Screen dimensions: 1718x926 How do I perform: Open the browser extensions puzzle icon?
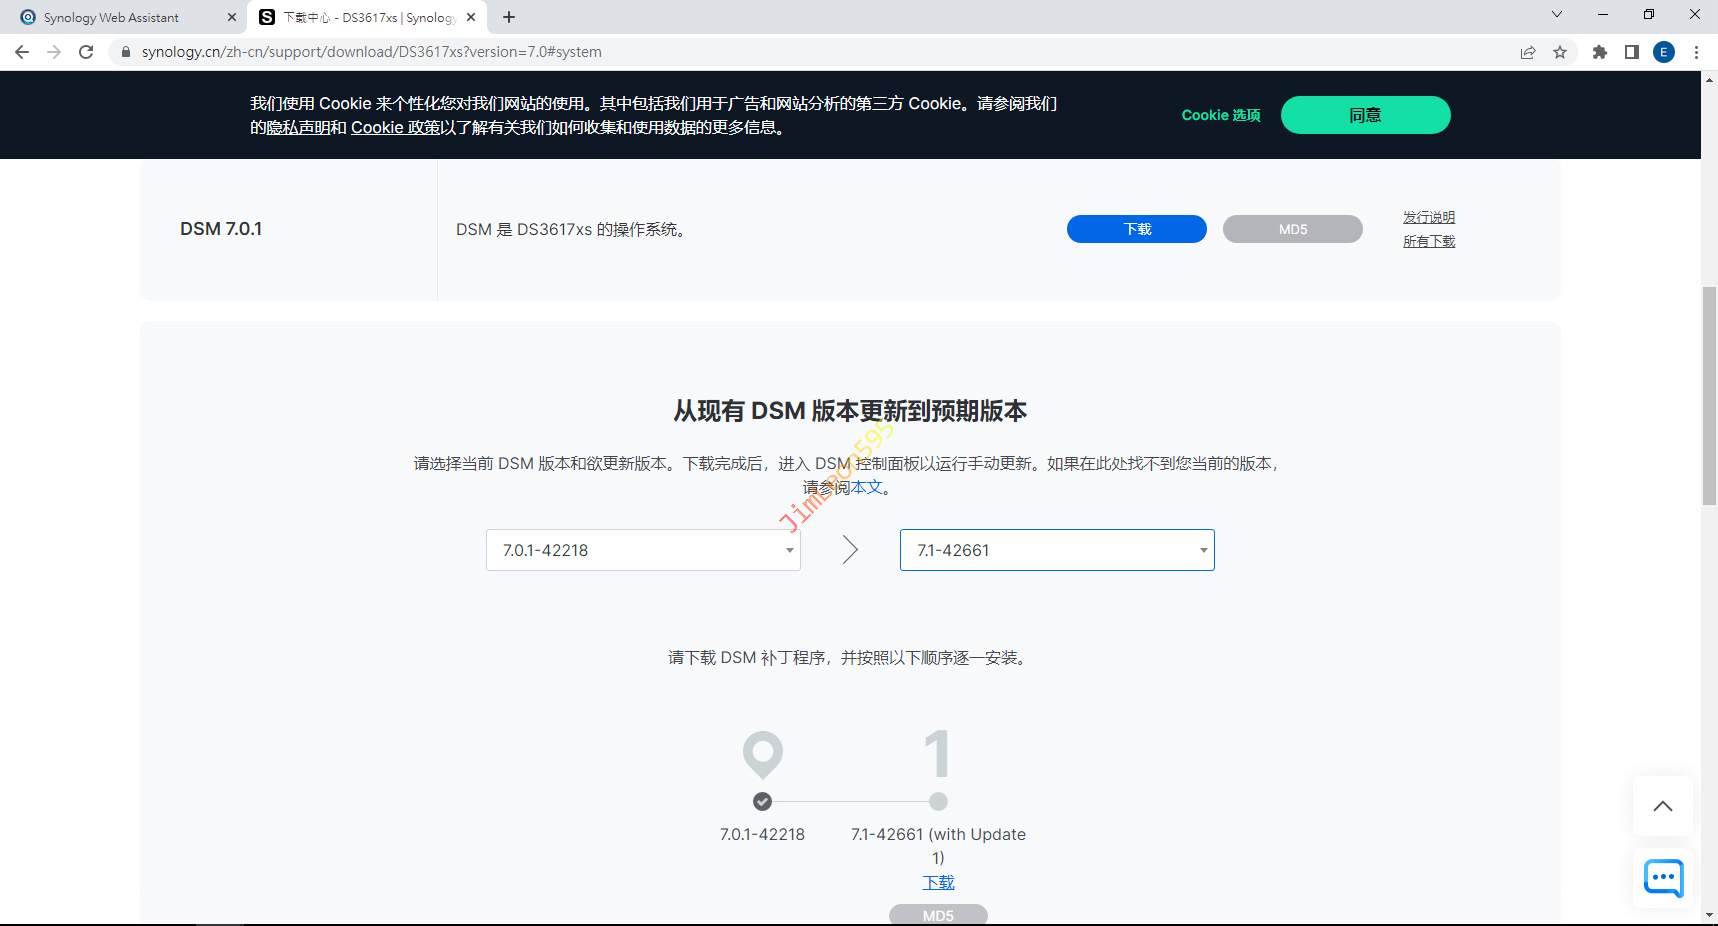tap(1600, 52)
